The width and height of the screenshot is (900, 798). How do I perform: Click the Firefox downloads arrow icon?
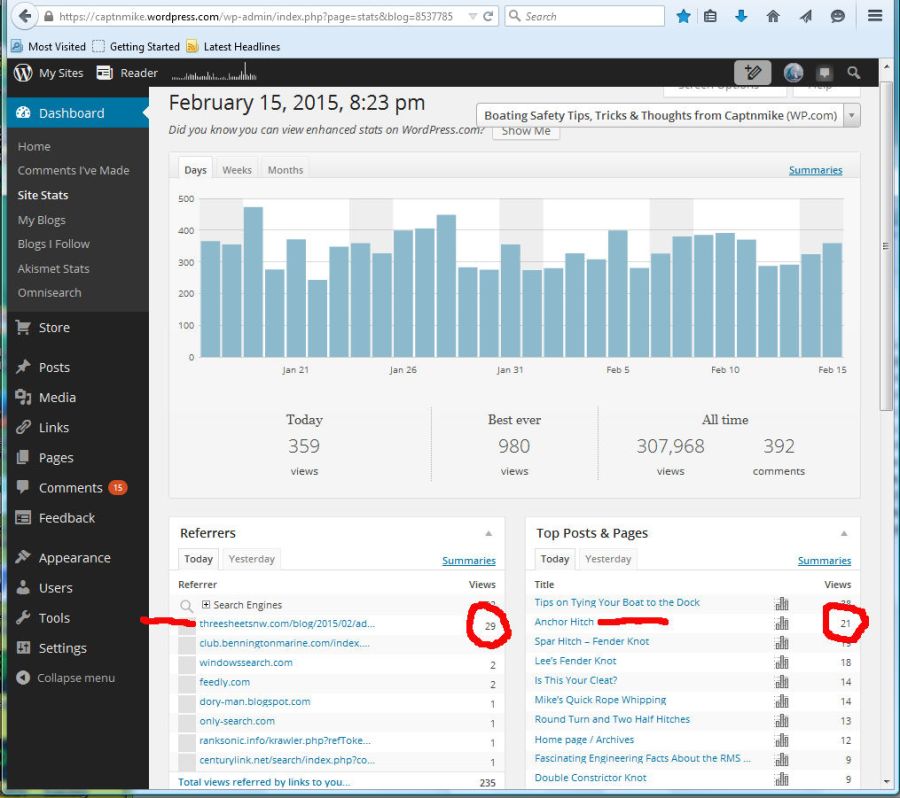[x=741, y=16]
